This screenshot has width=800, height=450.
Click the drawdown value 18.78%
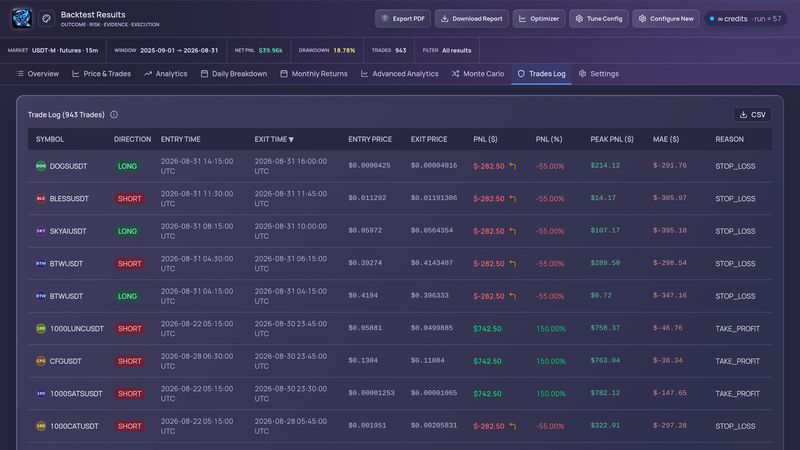tap(344, 51)
